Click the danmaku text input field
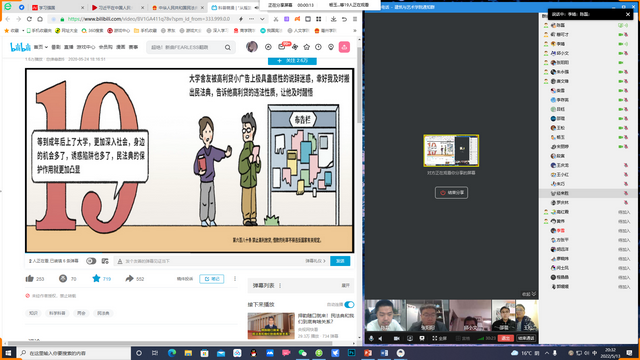The image size is (640, 360). (208, 261)
